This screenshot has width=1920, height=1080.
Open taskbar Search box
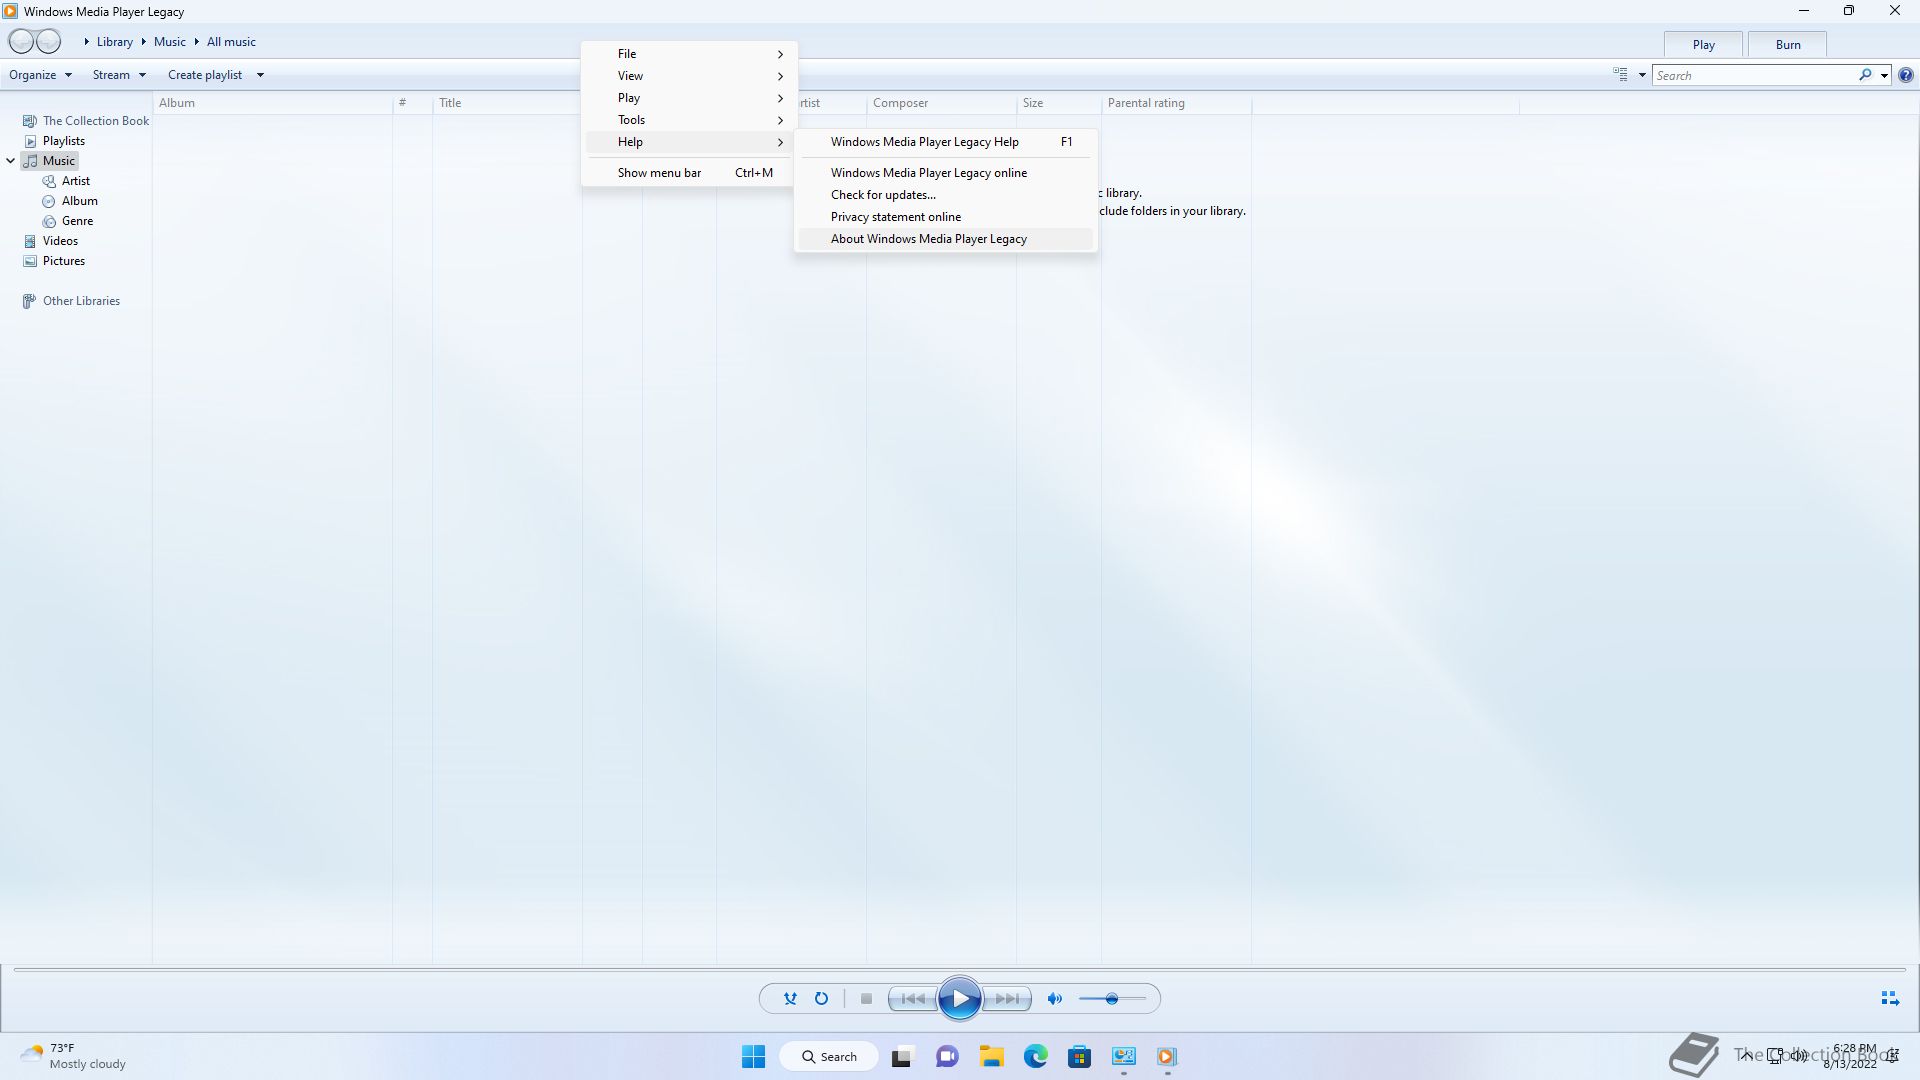830,1056
